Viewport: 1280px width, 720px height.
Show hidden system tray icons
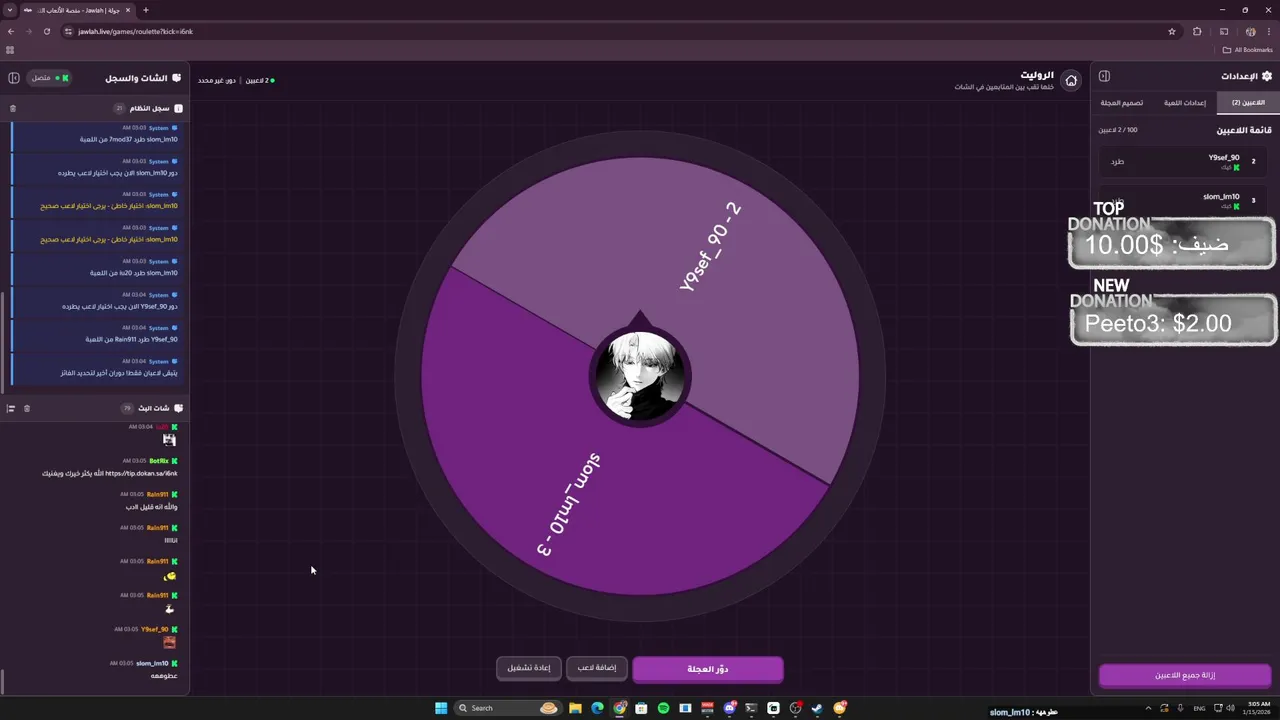pyautogui.click(x=1150, y=708)
